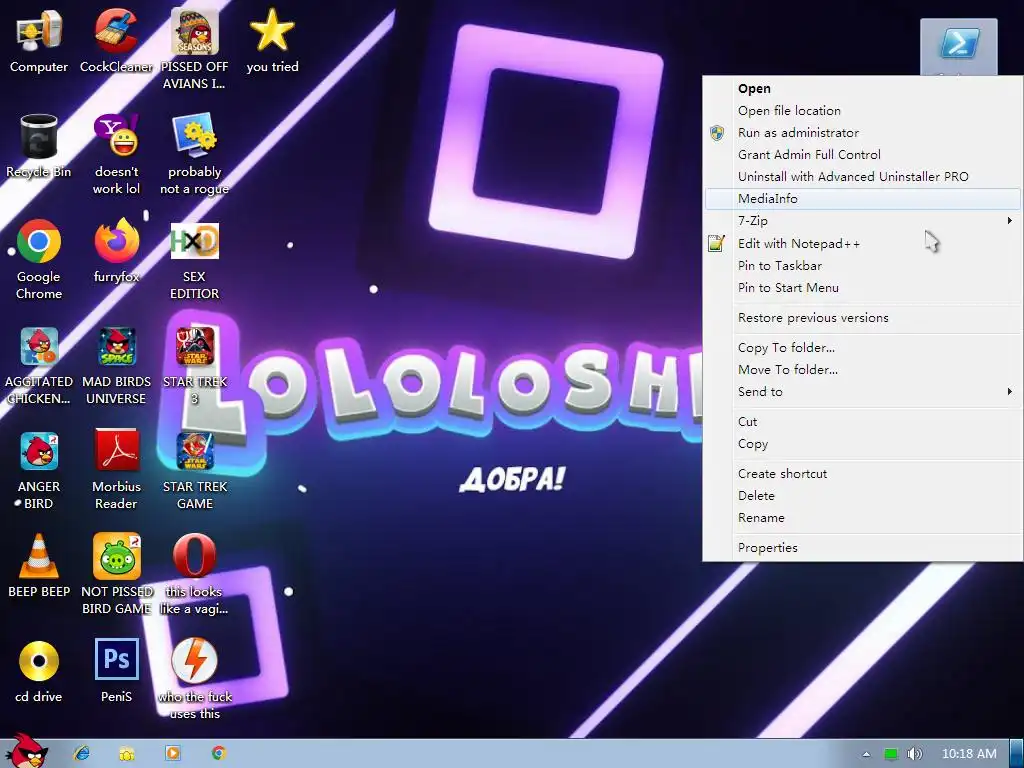Select the 'doesn't work lol' Yahoo icon

tap(116, 154)
